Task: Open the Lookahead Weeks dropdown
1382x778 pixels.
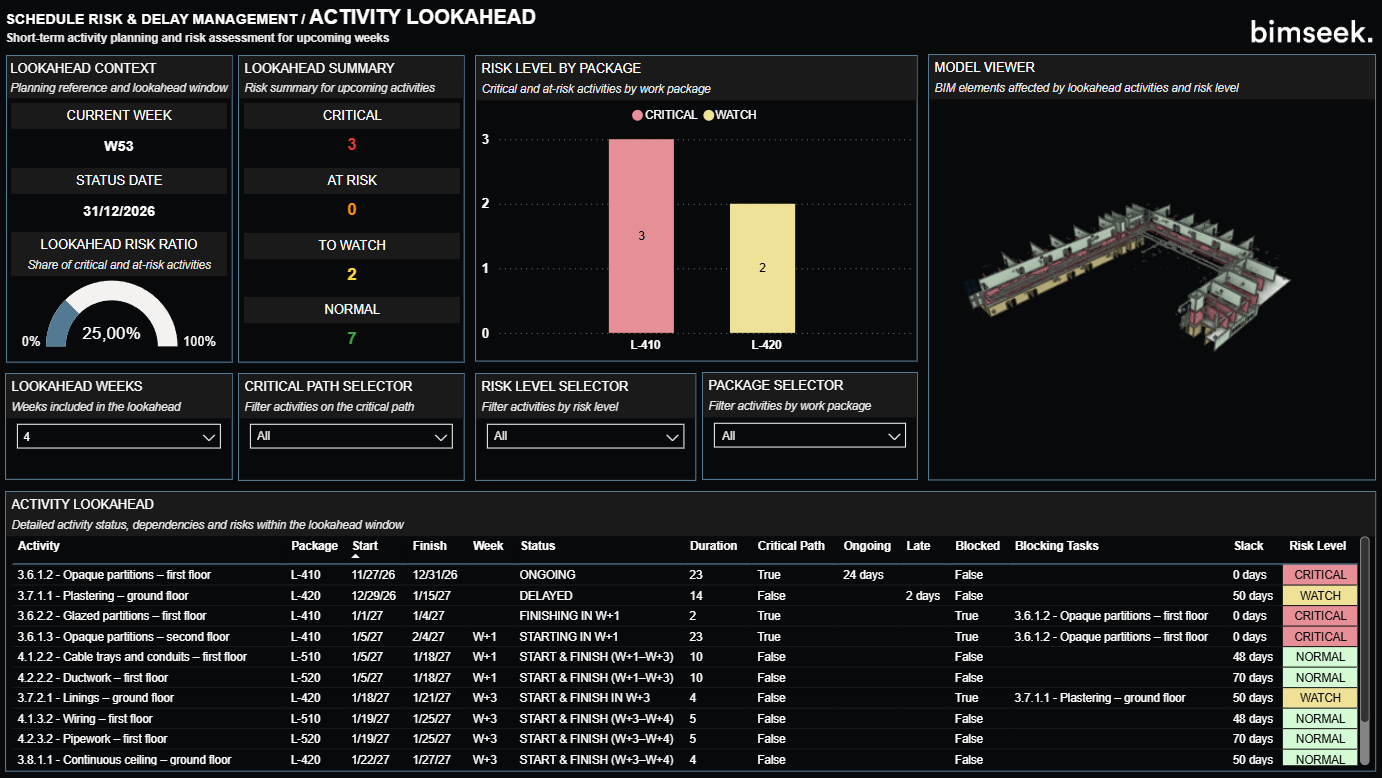Action: 119,437
